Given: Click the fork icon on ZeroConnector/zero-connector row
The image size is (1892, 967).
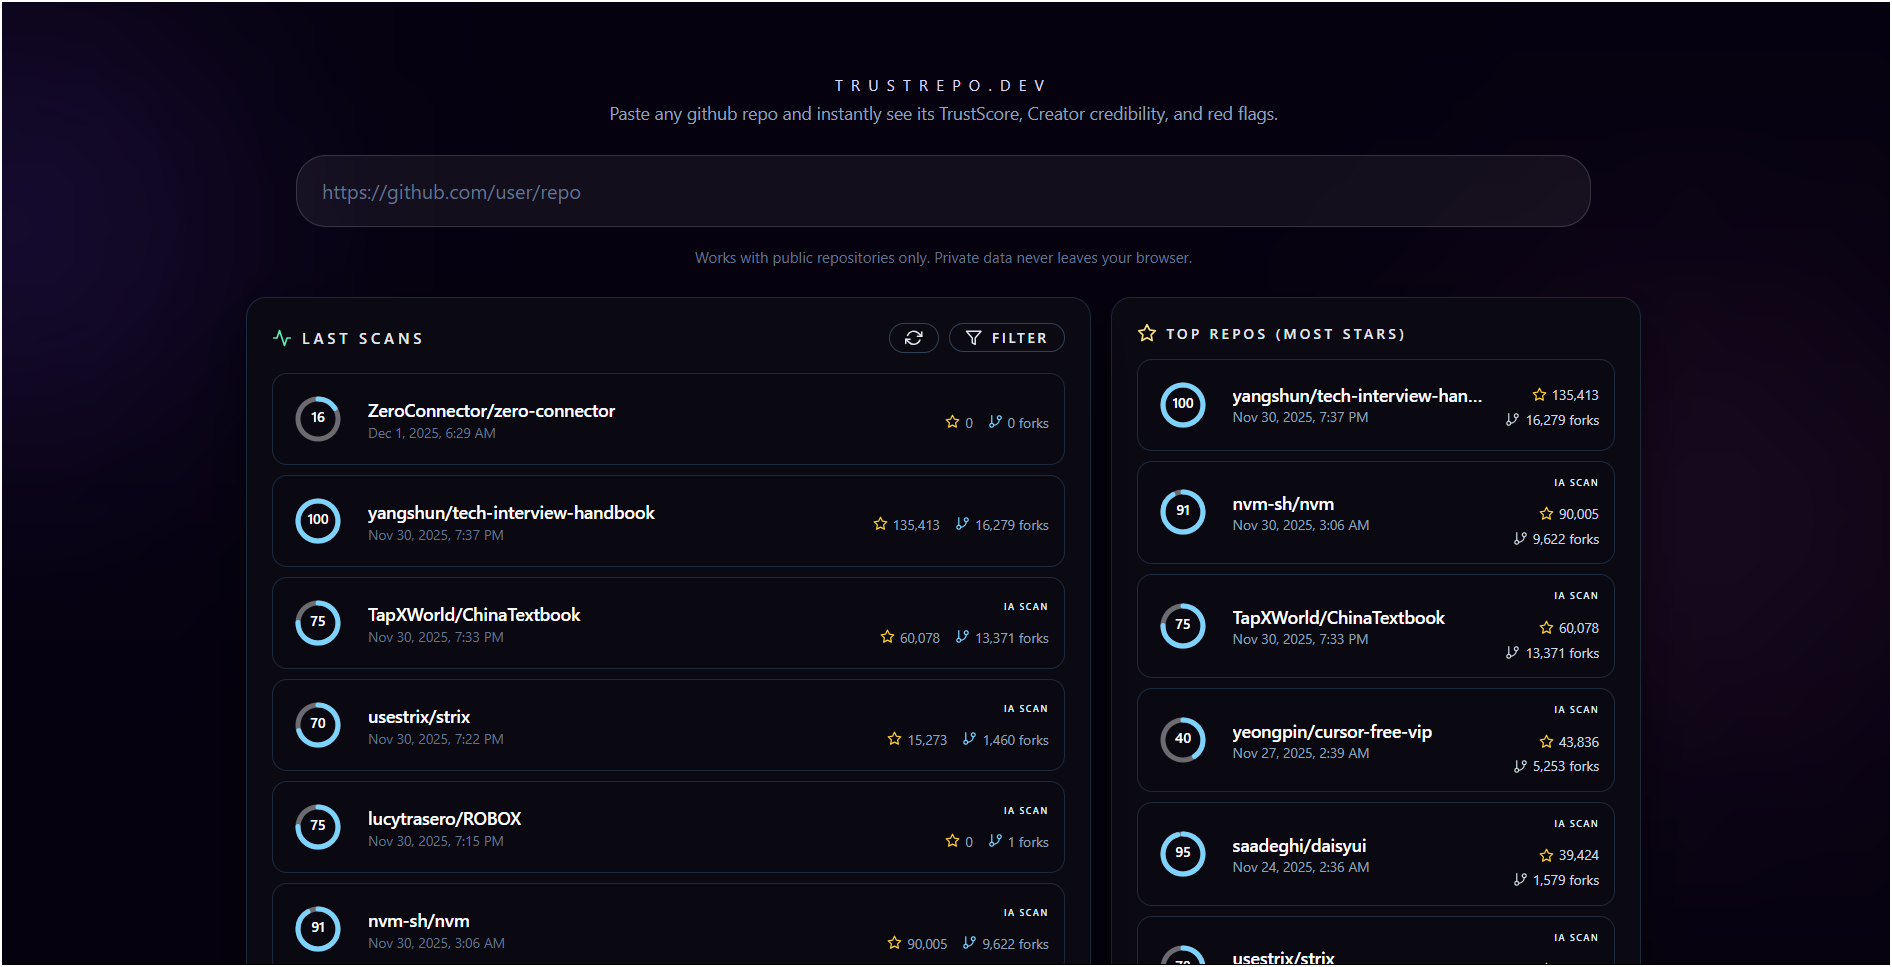Looking at the screenshot, I should 993,422.
